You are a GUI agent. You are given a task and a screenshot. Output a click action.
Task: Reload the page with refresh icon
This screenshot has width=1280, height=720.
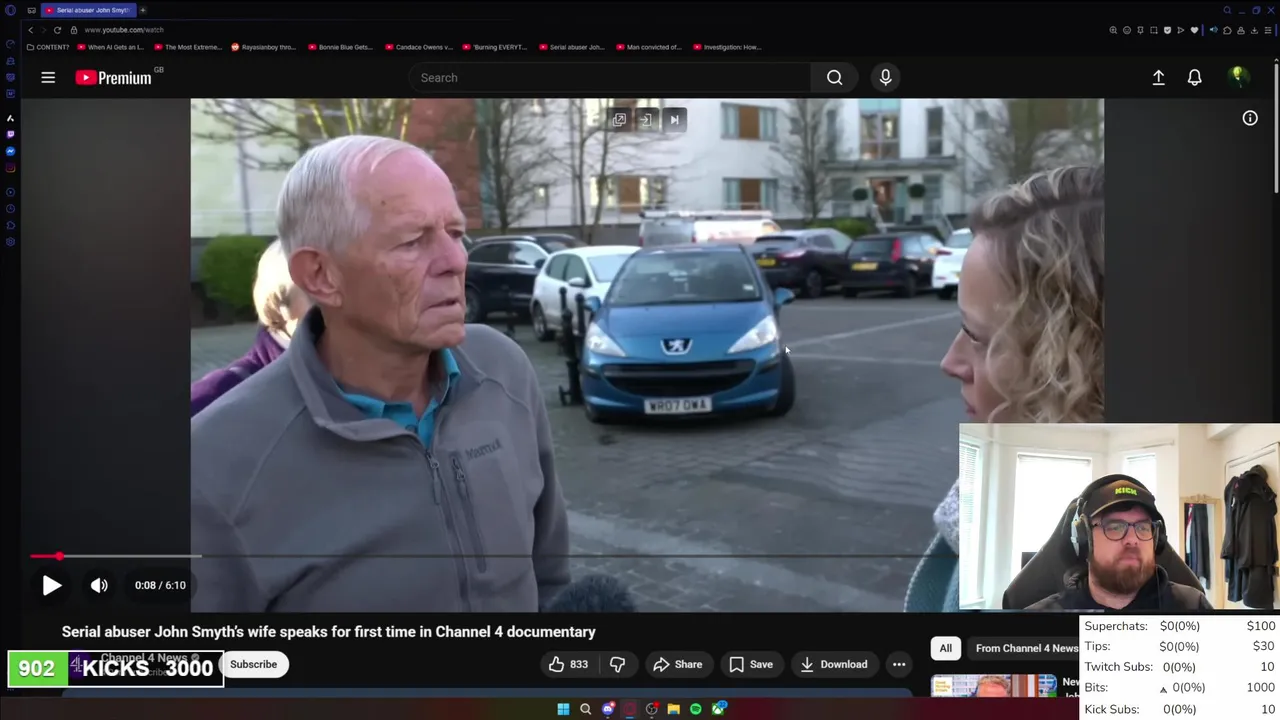point(57,30)
